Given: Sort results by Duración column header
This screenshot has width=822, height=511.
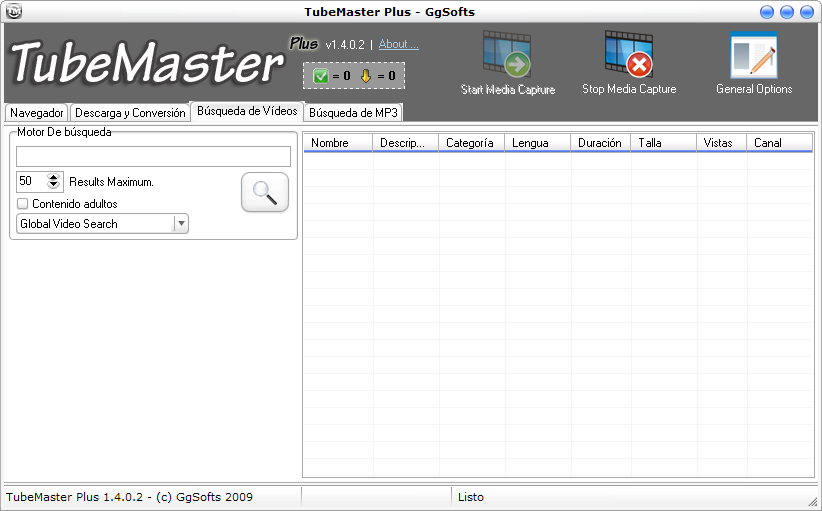Looking at the screenshot, I should 599,143.
